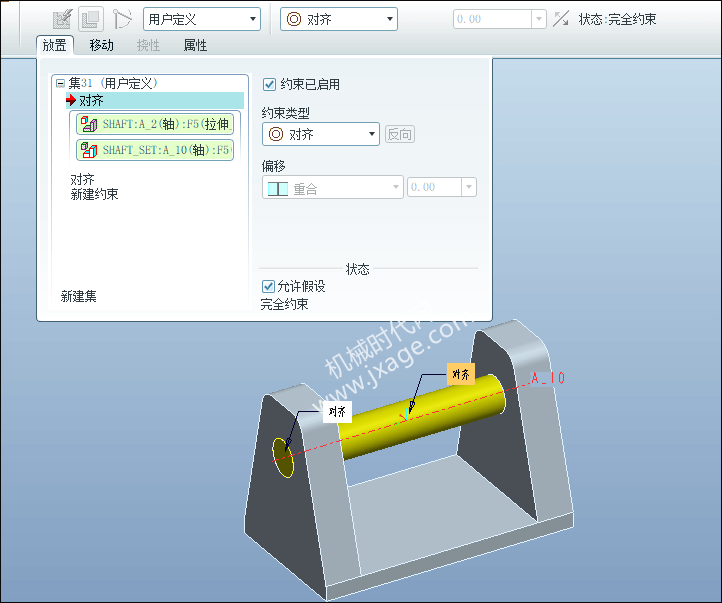The width and height of the screenshot is (722, 603).
Task: Click the flip offset direction icon
Action: click(561, 19)
